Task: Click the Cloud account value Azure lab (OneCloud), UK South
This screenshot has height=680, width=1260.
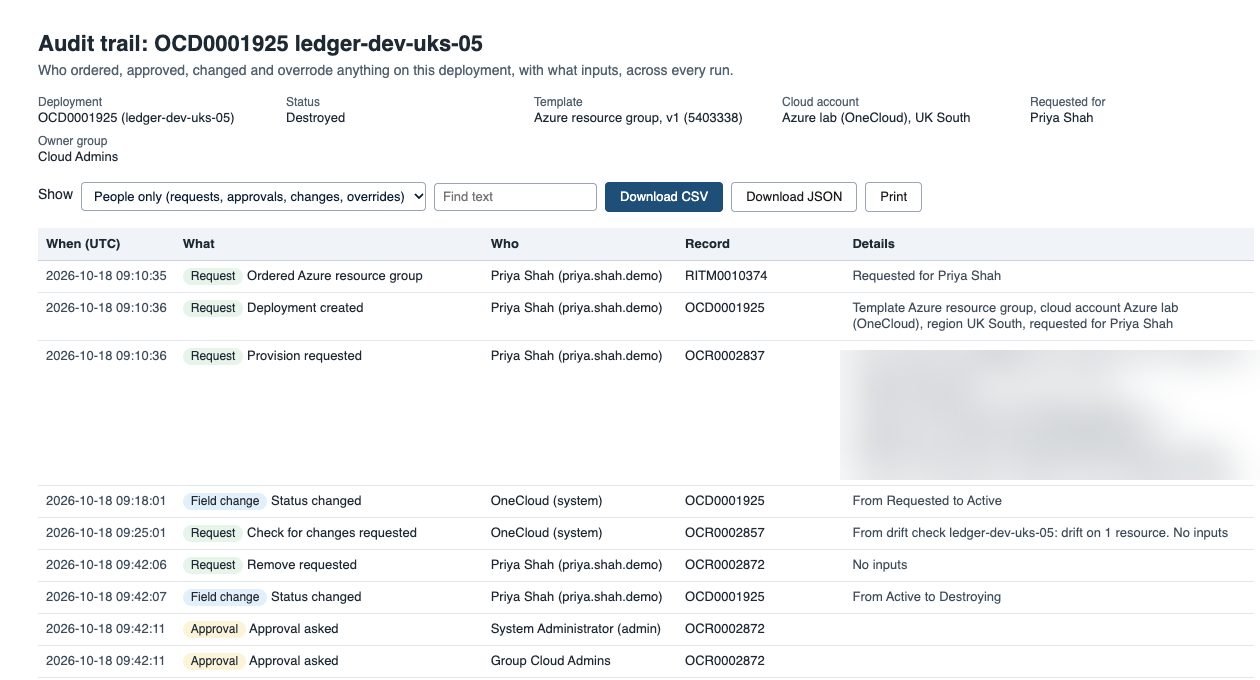Action: tap(876, 118)
